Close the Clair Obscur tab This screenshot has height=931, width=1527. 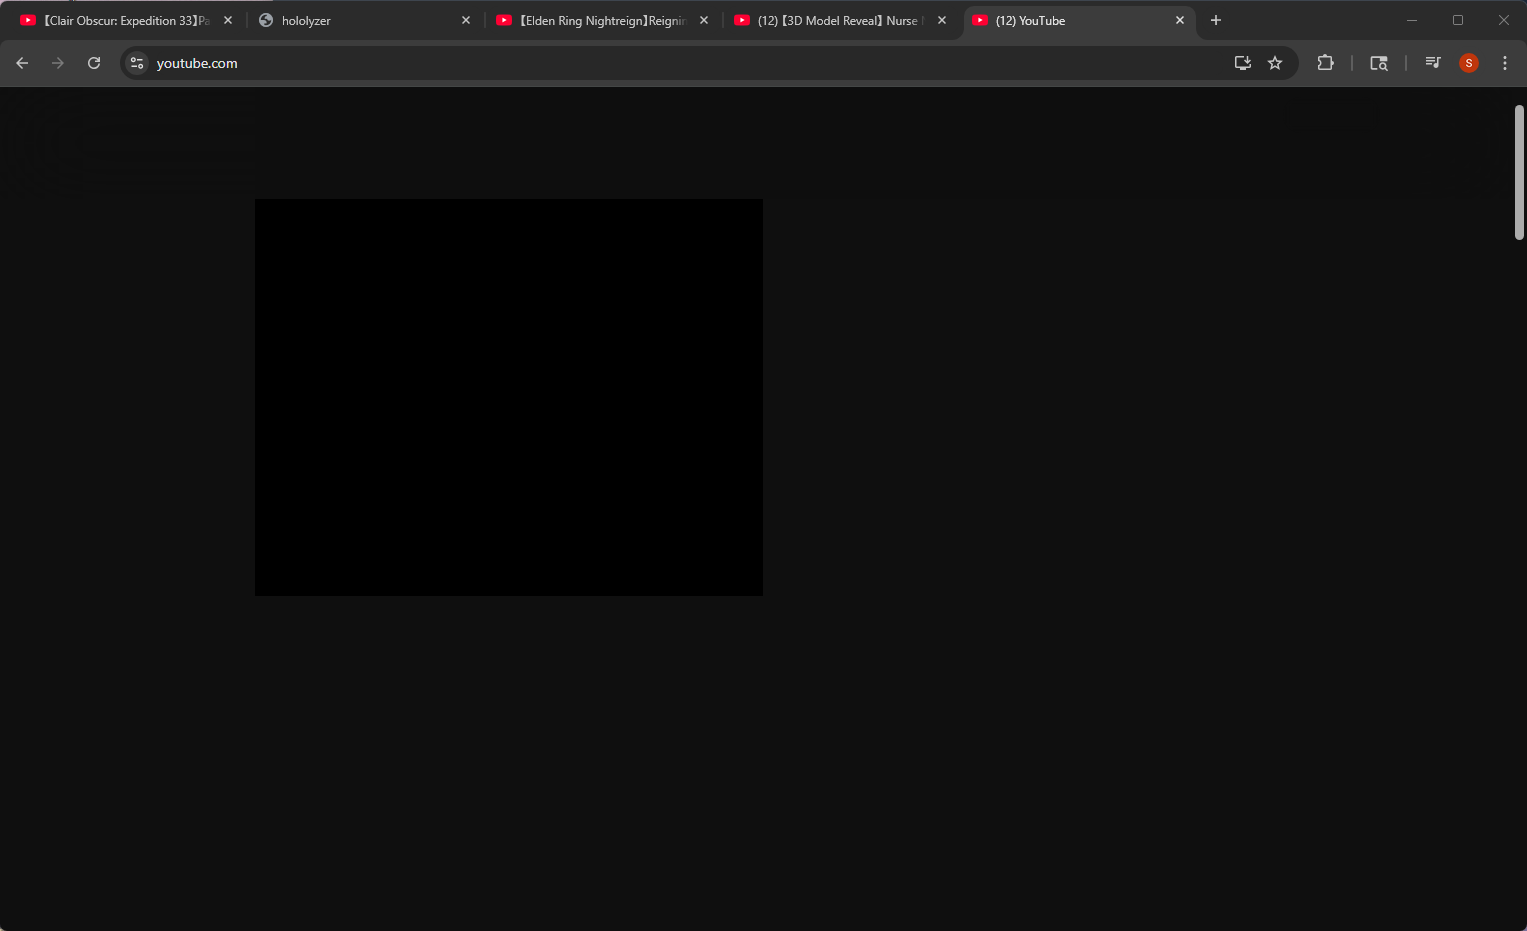pyautogui.click(x=228, y=20)
